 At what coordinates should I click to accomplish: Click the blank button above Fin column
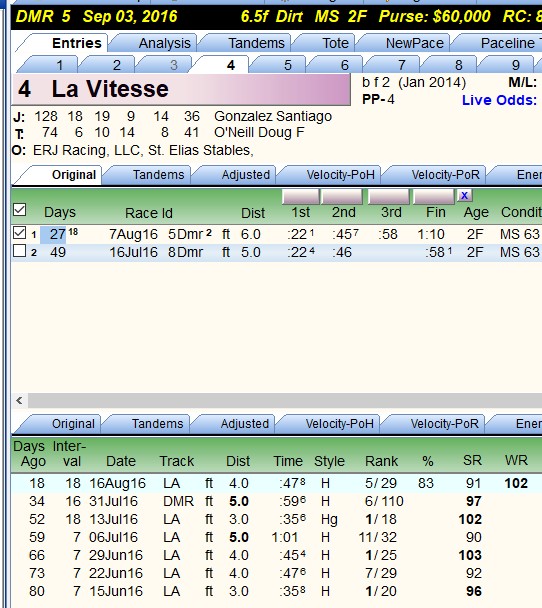coord(434,197)
